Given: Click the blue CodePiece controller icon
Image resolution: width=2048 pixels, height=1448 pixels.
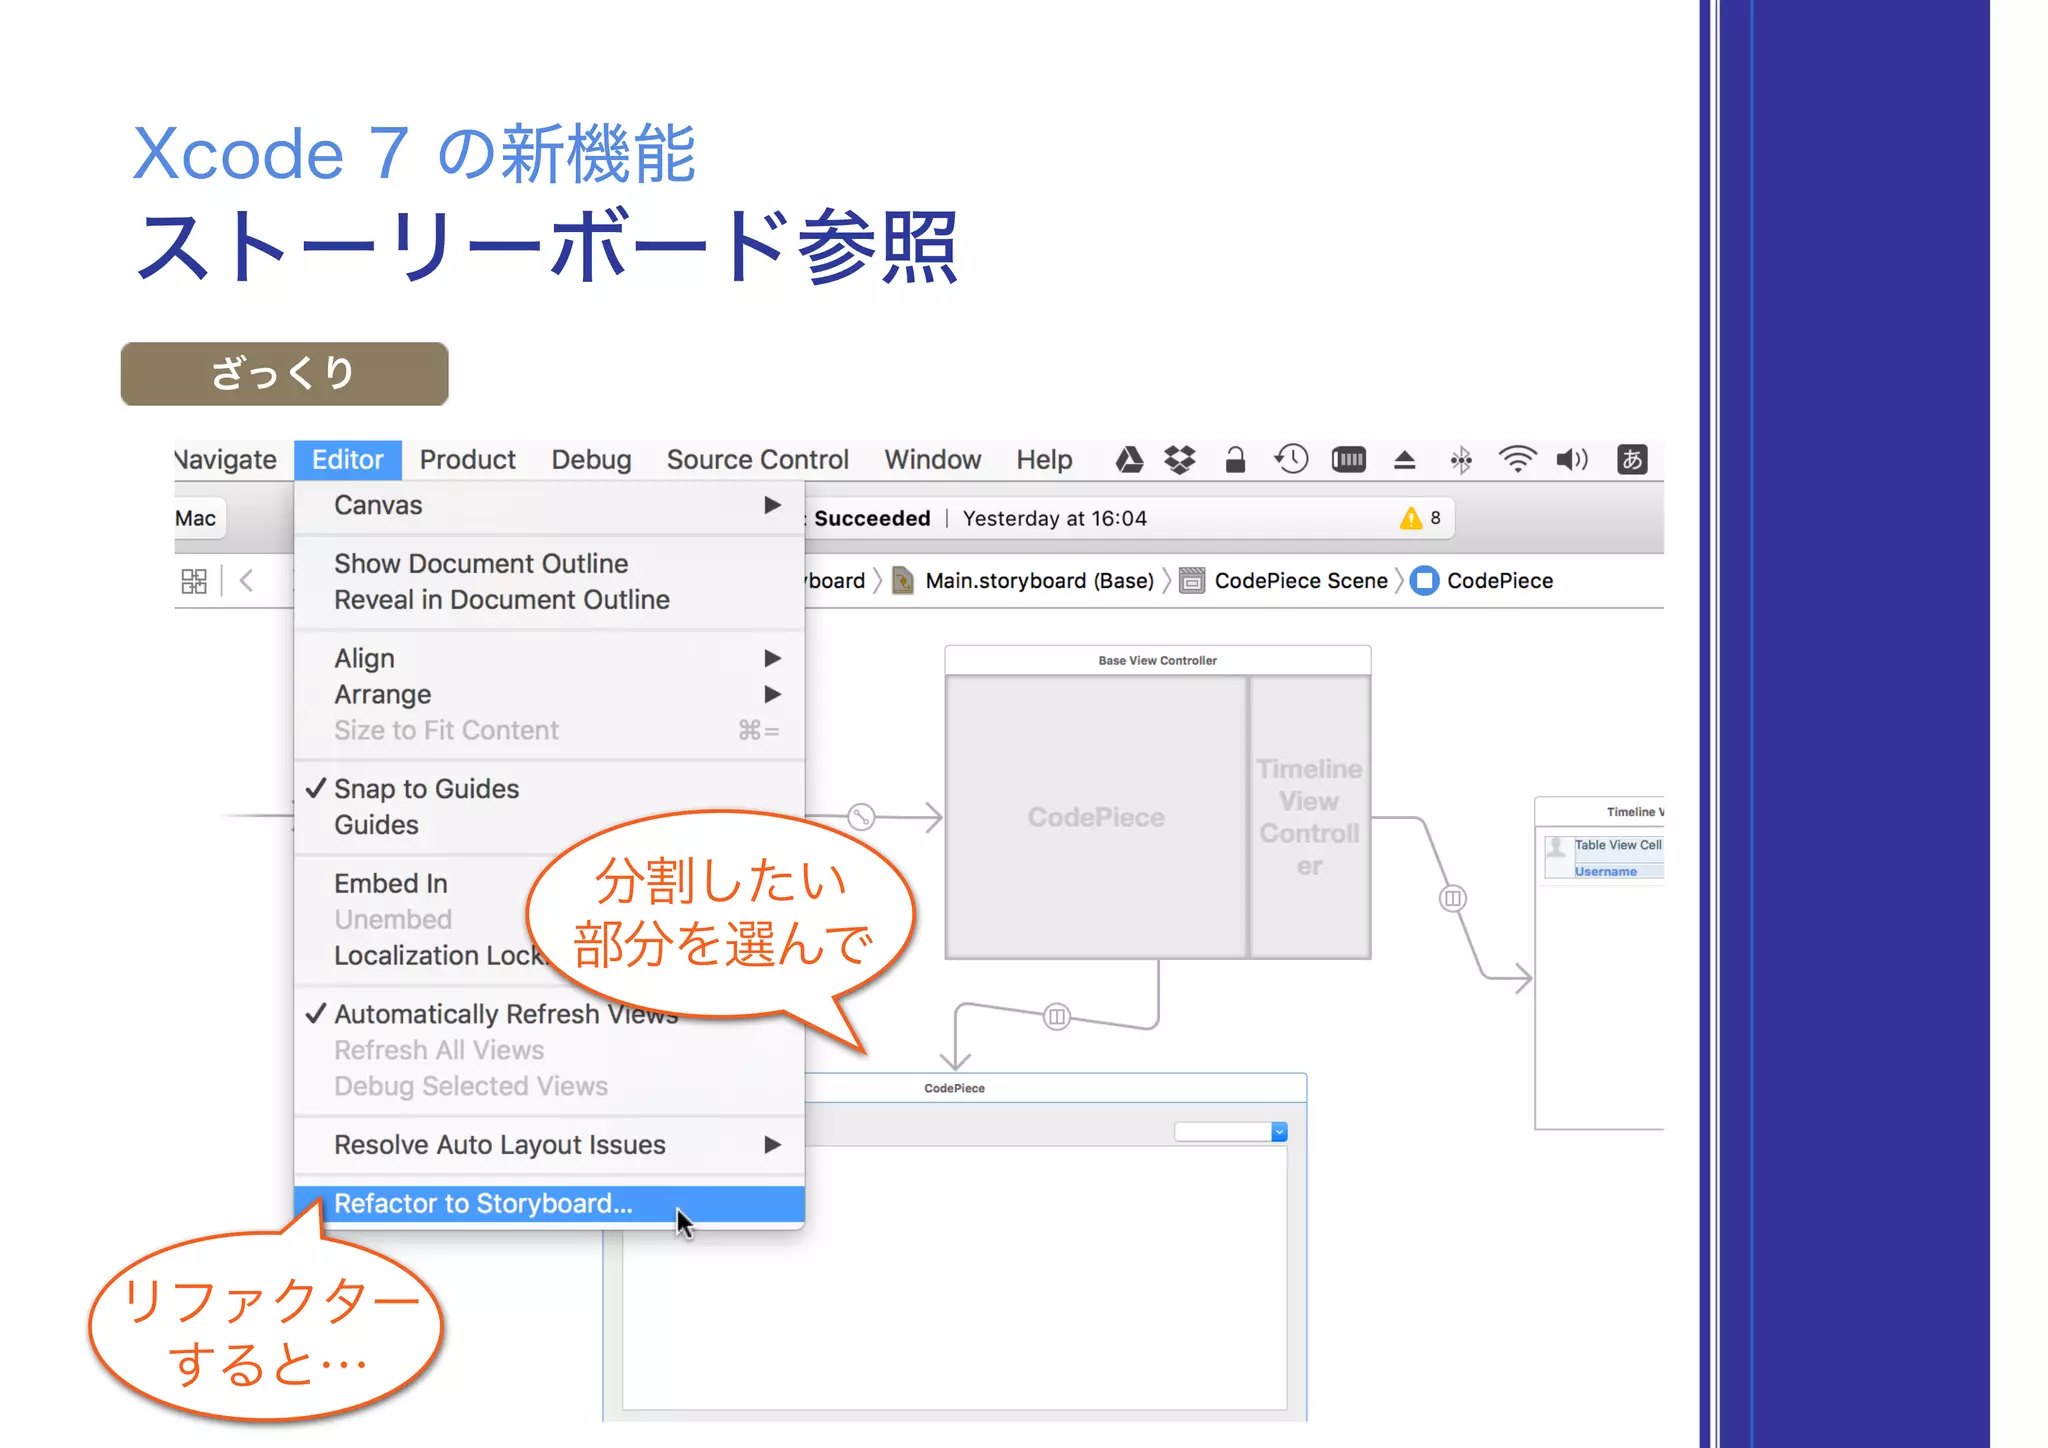Looking at the screenshot, I should point(1424,581).
